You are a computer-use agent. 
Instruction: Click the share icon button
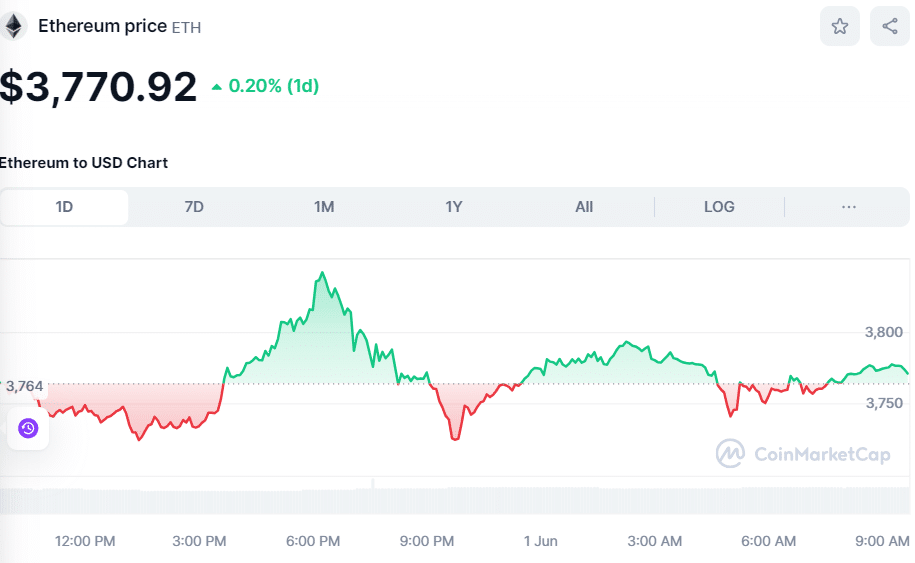(x=889, y=26)
